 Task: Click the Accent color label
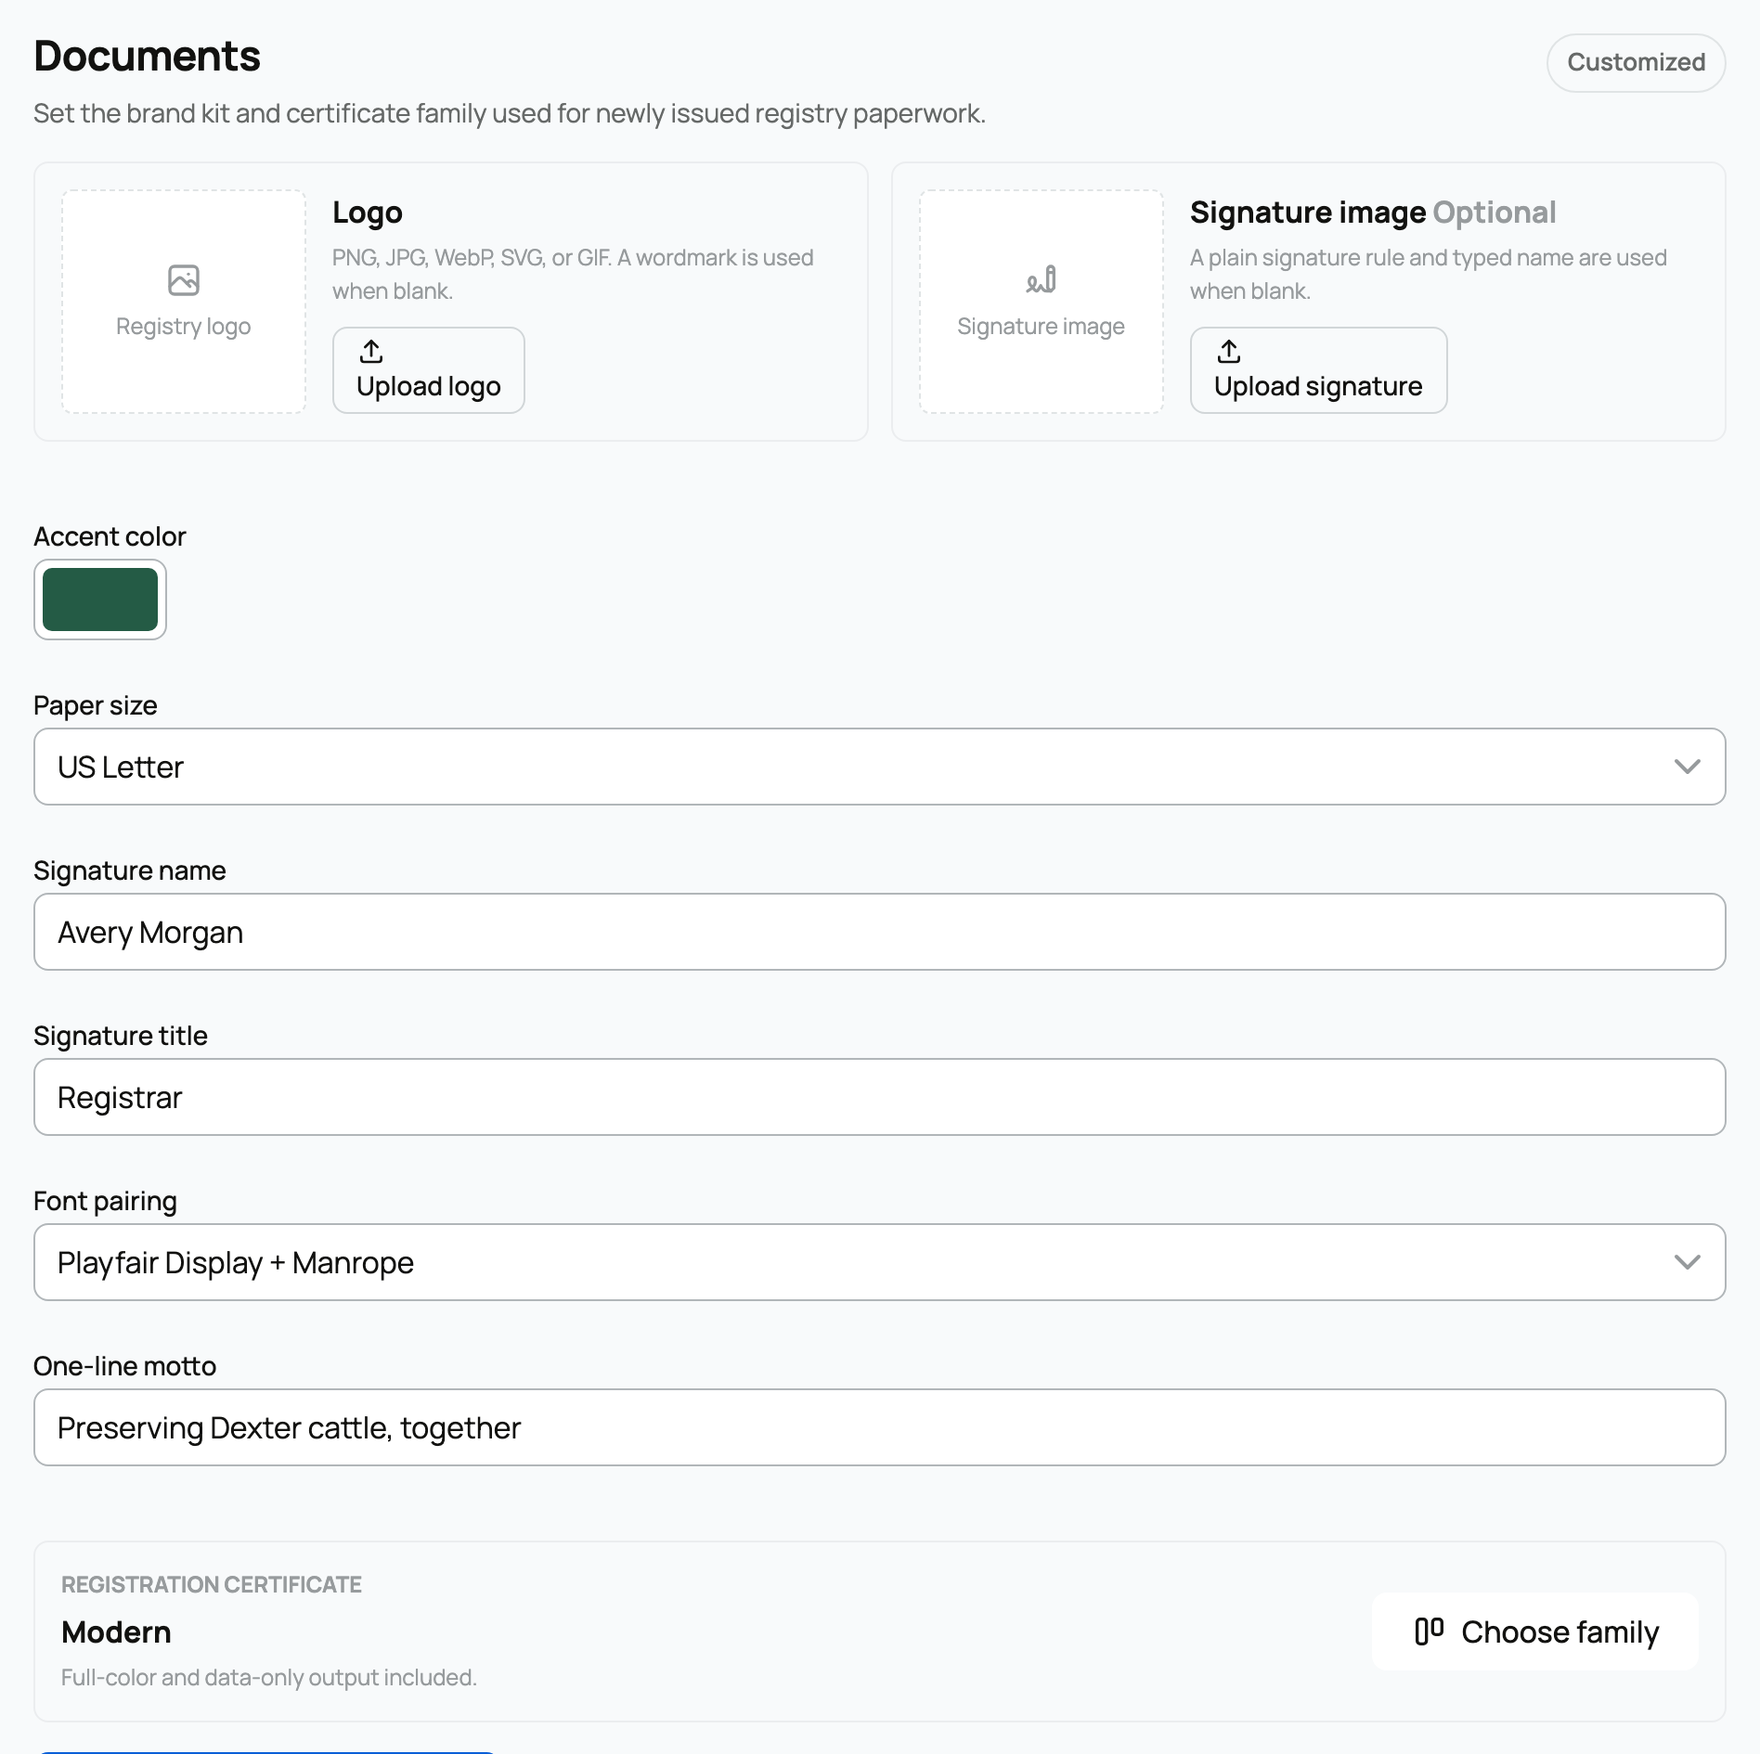[110, 537]
